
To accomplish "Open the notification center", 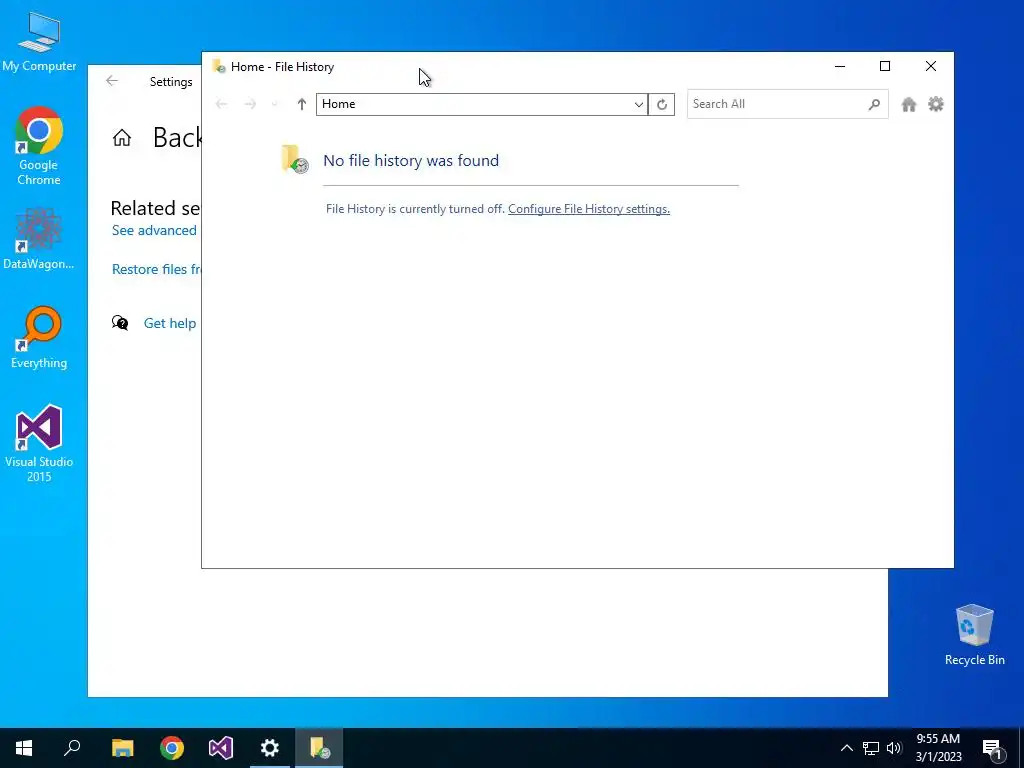I will [993, 748].
